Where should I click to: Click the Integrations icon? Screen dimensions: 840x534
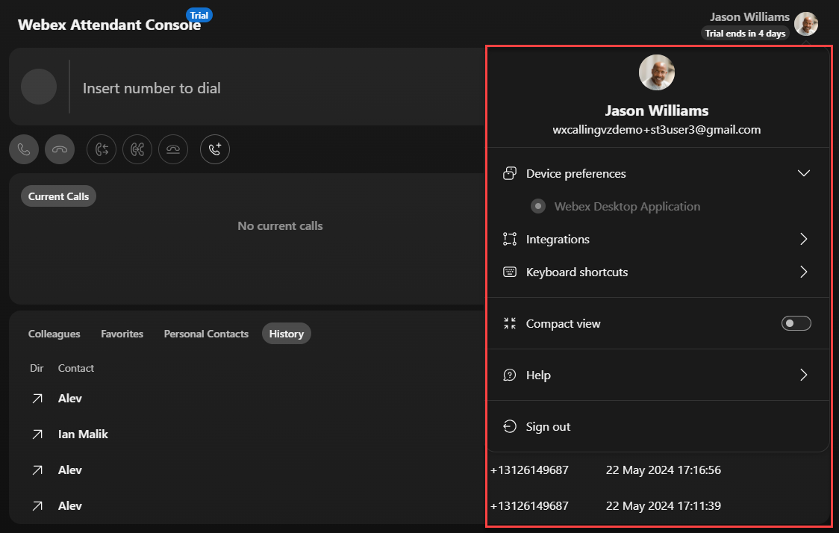coord(509,239)
